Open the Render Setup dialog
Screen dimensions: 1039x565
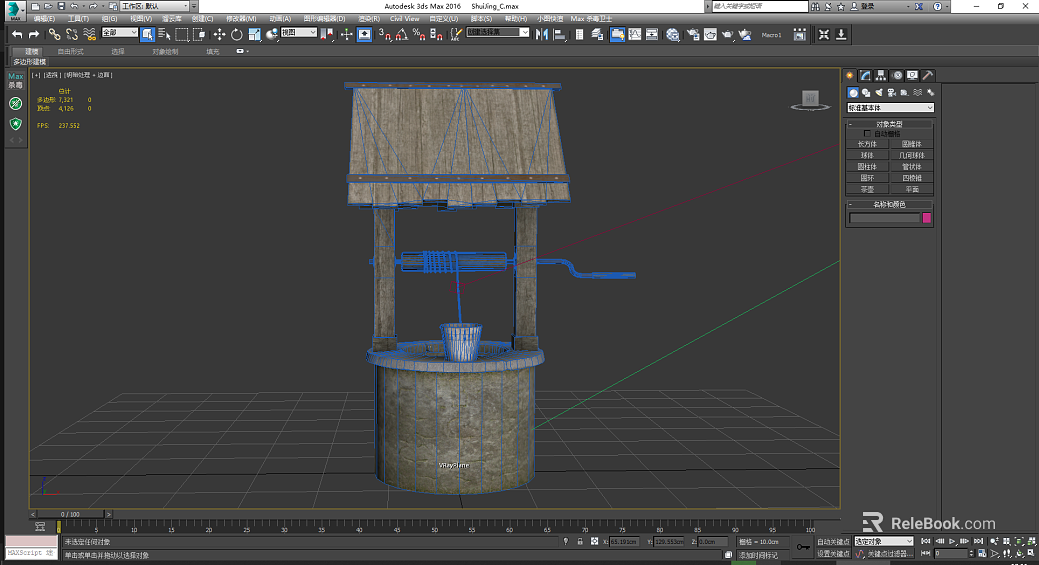(x=692, y=34)
